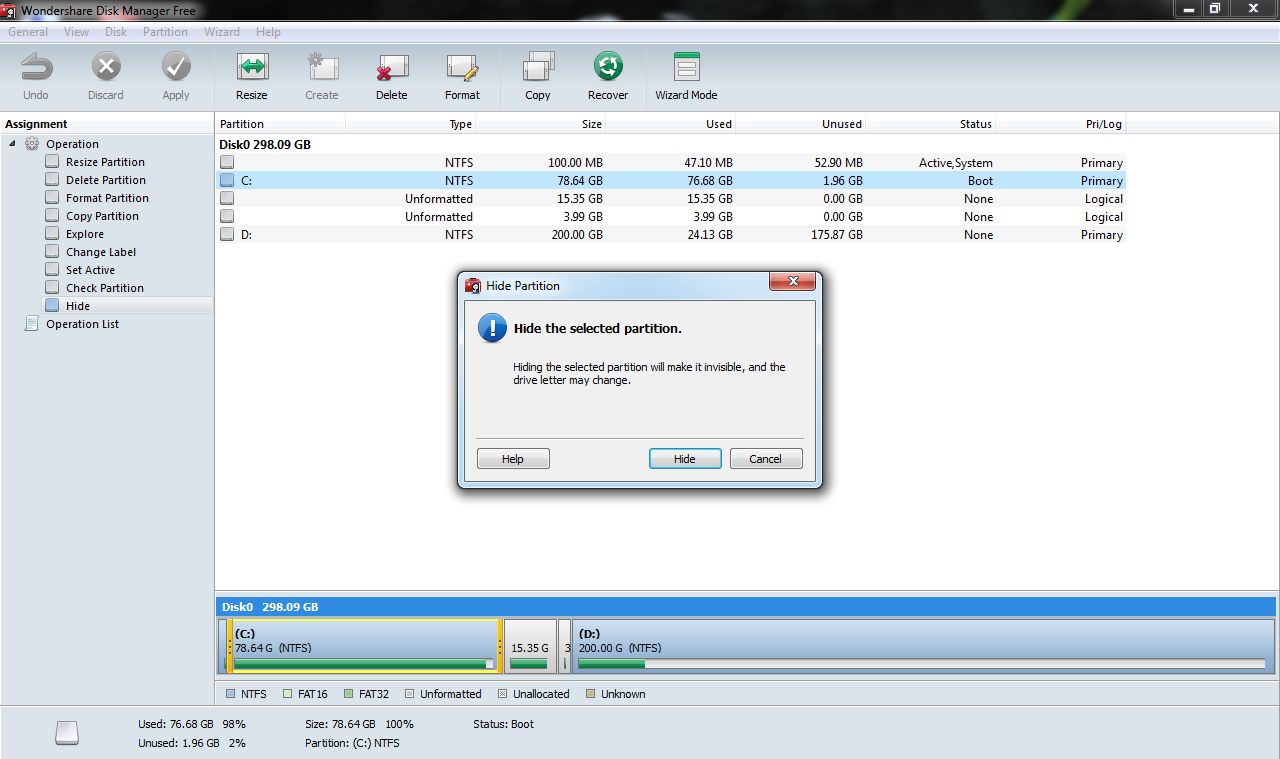Click Format Partition operation icon in sidebar
Viewport: 1280px width, 759px height.
click(x=52, y=198)
